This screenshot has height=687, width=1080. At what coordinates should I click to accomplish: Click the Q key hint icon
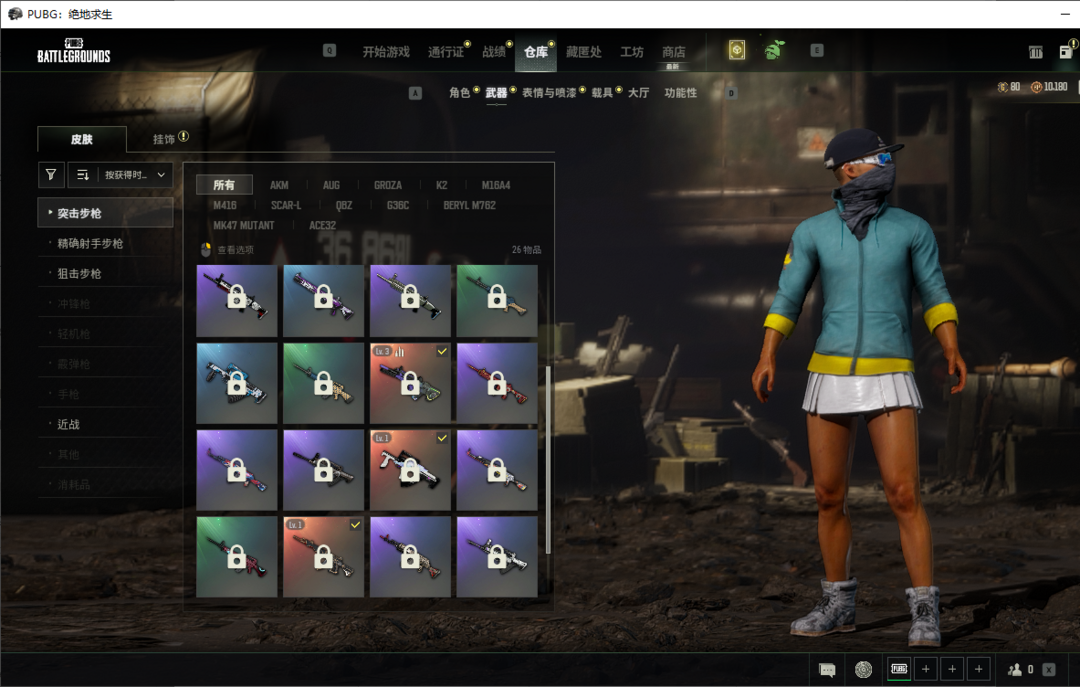click(x=329, y=50)
